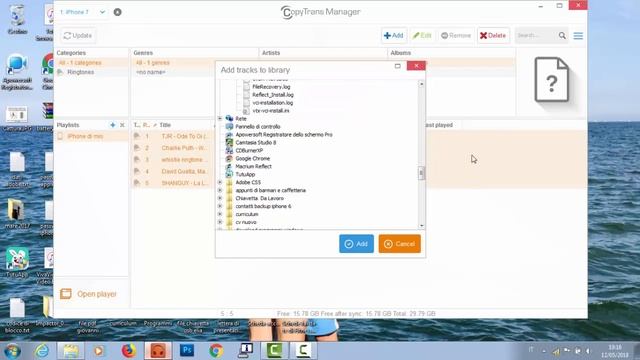Expand the Rete tree node
The image size is (640, 360).
[x=220, y=119]
